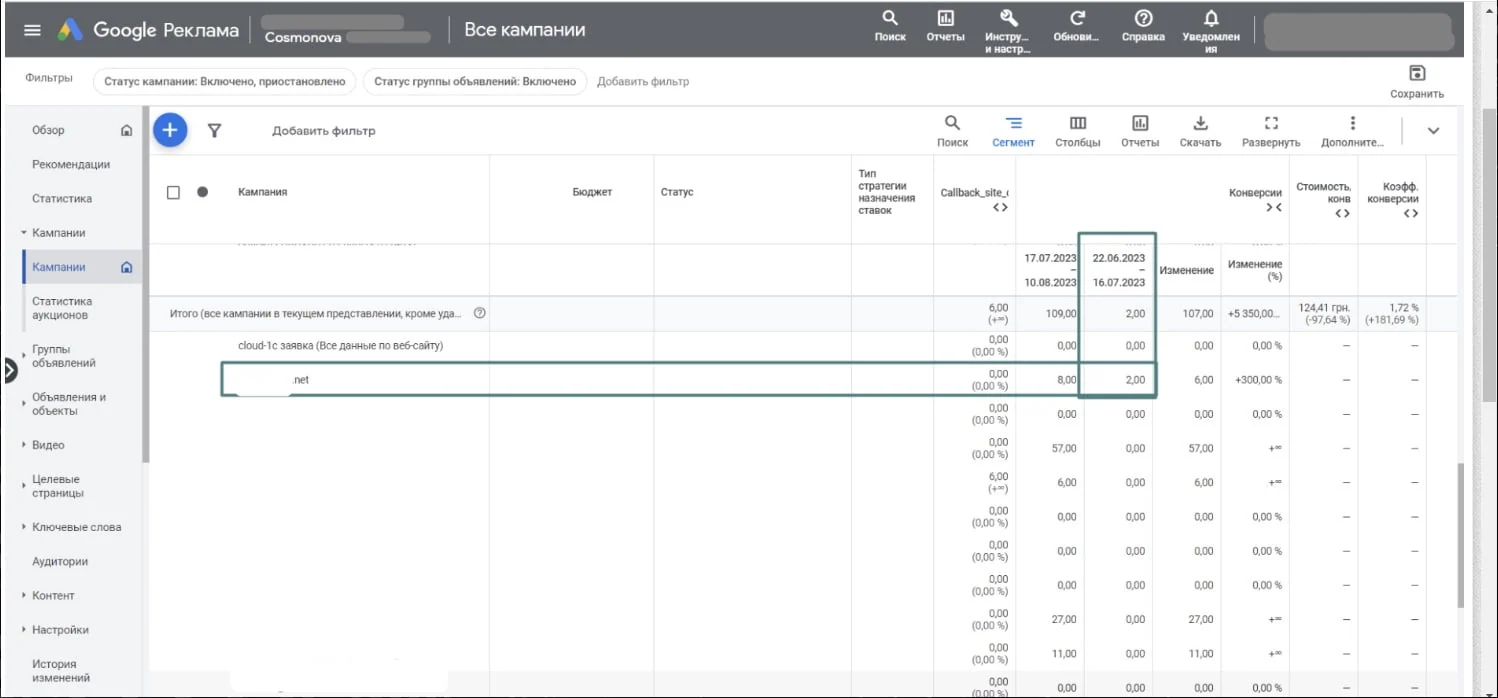Toggle the left navigation panel arrow
Viewport: 1498px width, 698px height.
(9, 371)
